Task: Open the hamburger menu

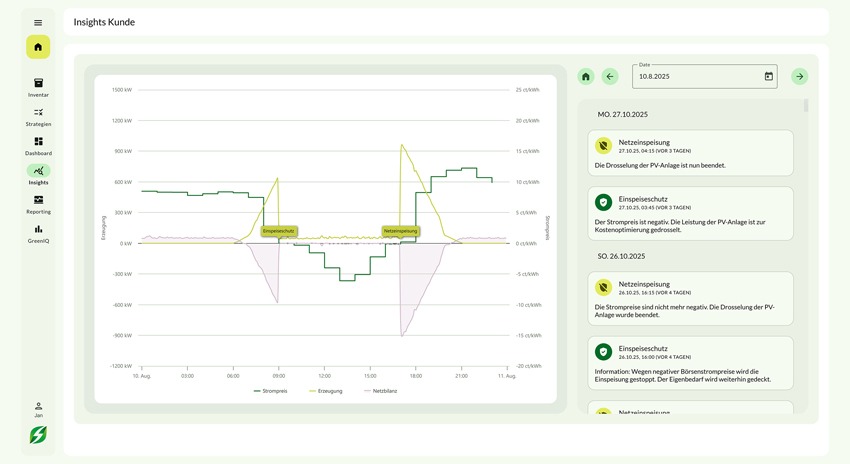Action: tap(38, 22)
